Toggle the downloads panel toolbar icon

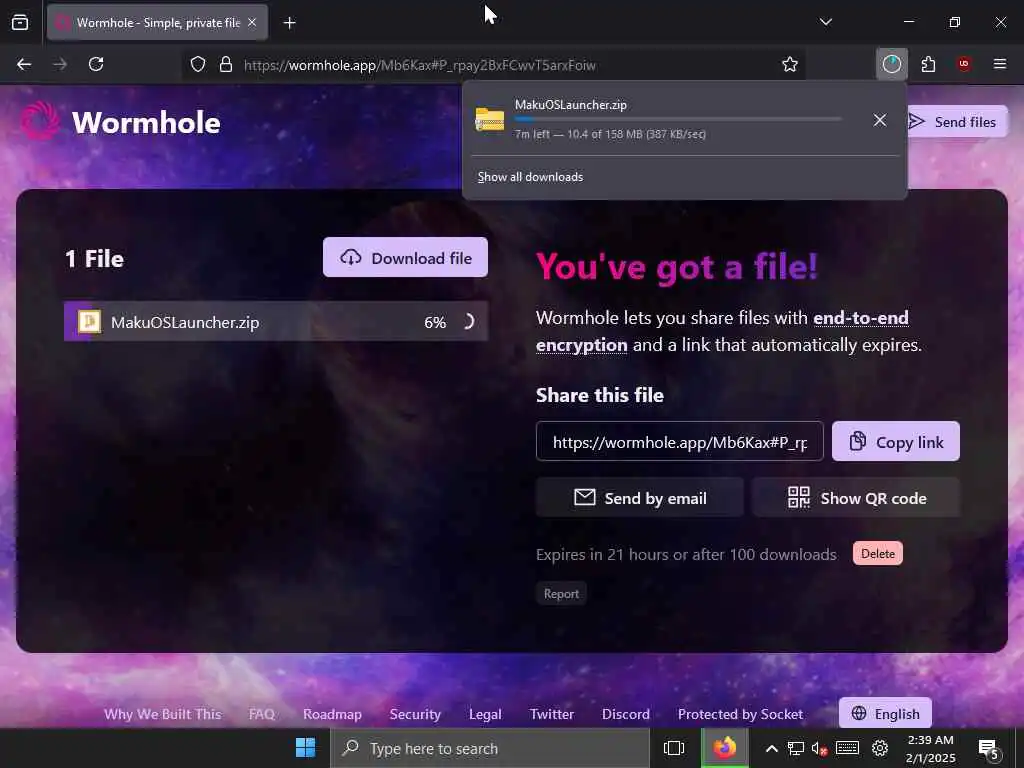point(891,64)
